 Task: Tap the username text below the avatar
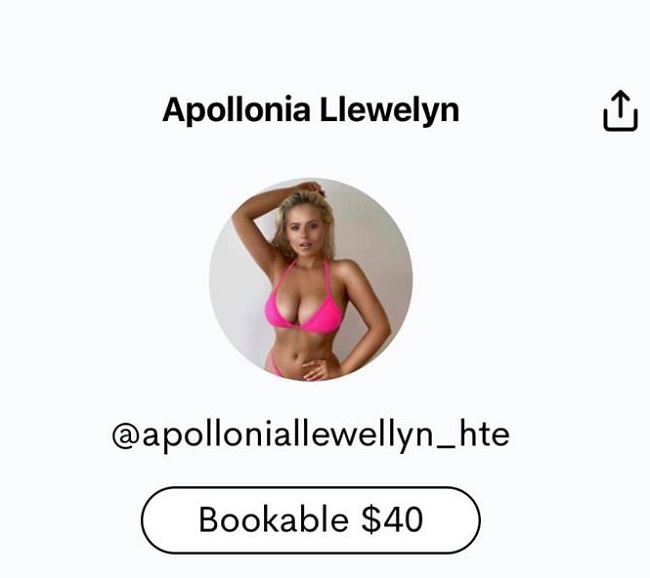pos(311,435)
